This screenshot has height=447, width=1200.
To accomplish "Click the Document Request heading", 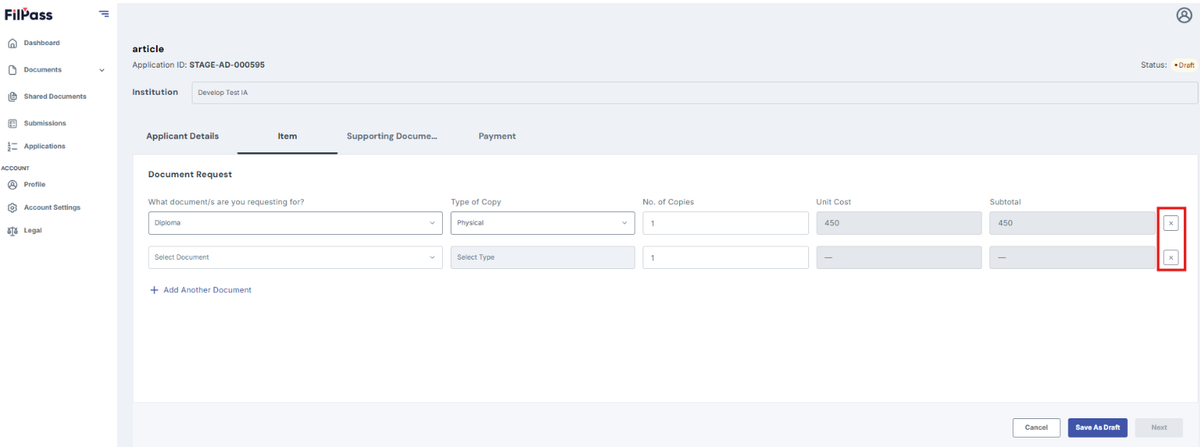I will (x=190, y=175).
